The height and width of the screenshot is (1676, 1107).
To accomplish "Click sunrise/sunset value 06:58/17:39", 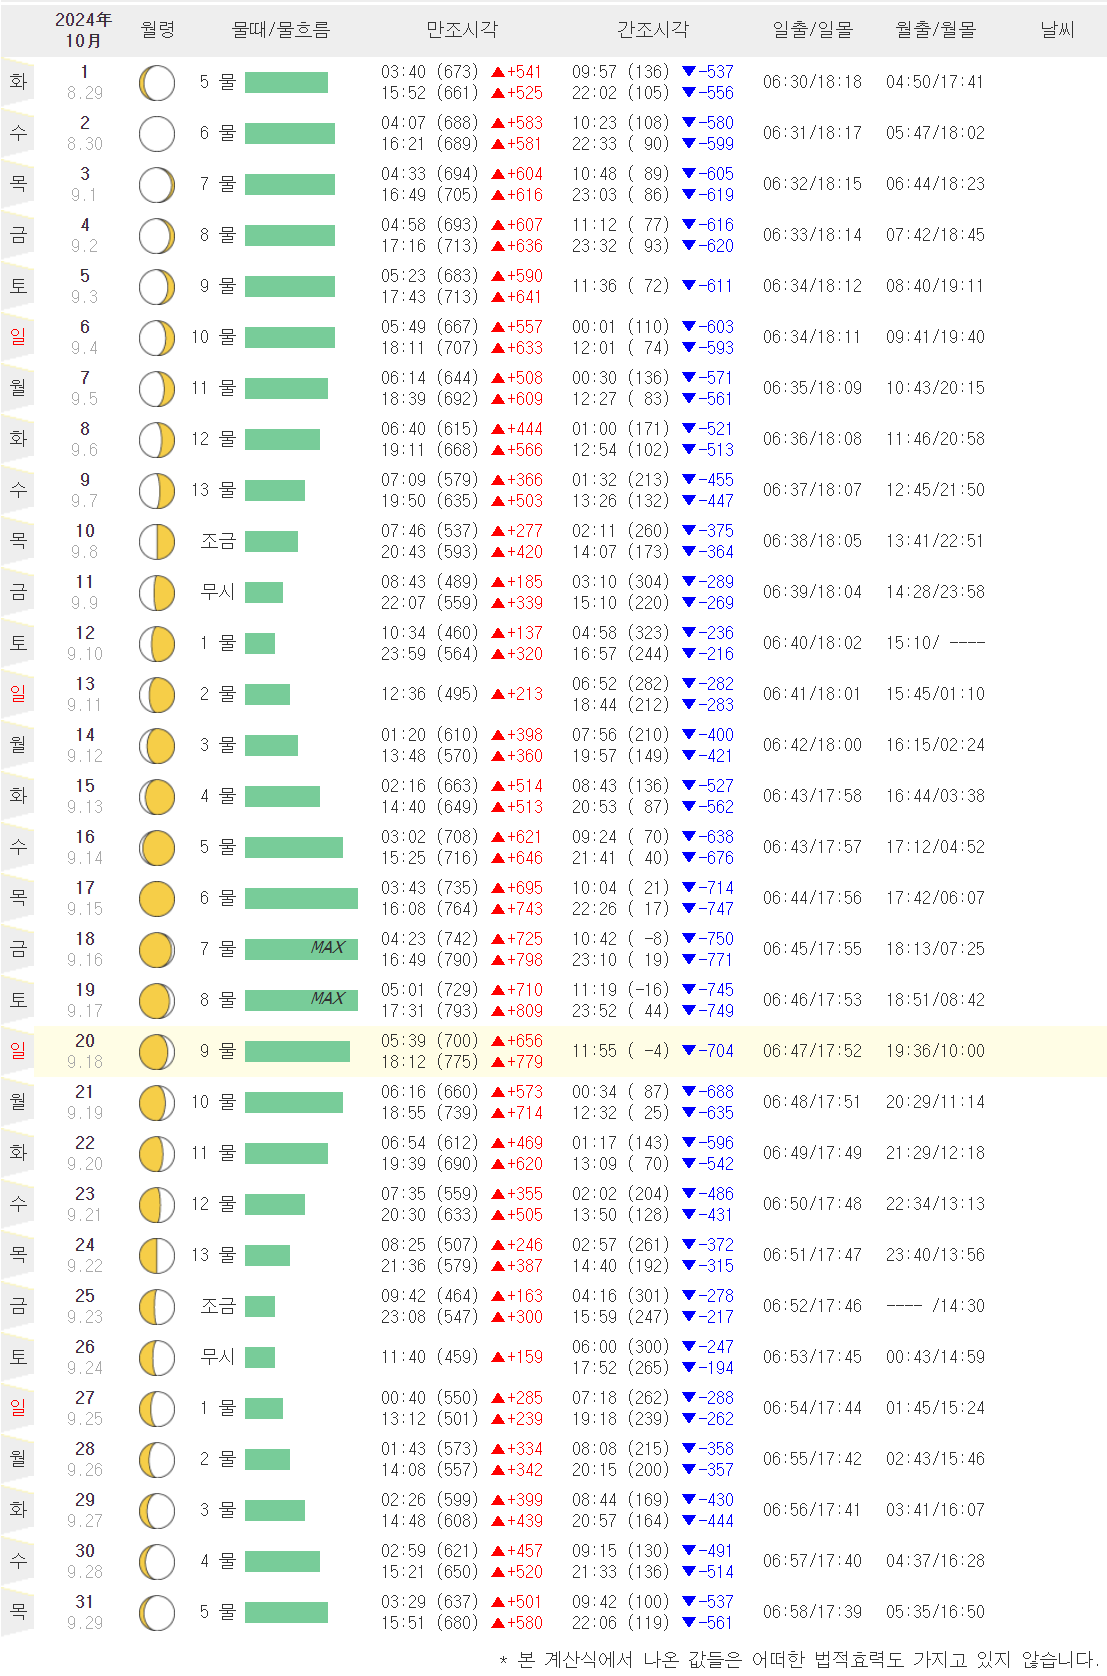I will pyautogui.click(x=812, y=1612).
